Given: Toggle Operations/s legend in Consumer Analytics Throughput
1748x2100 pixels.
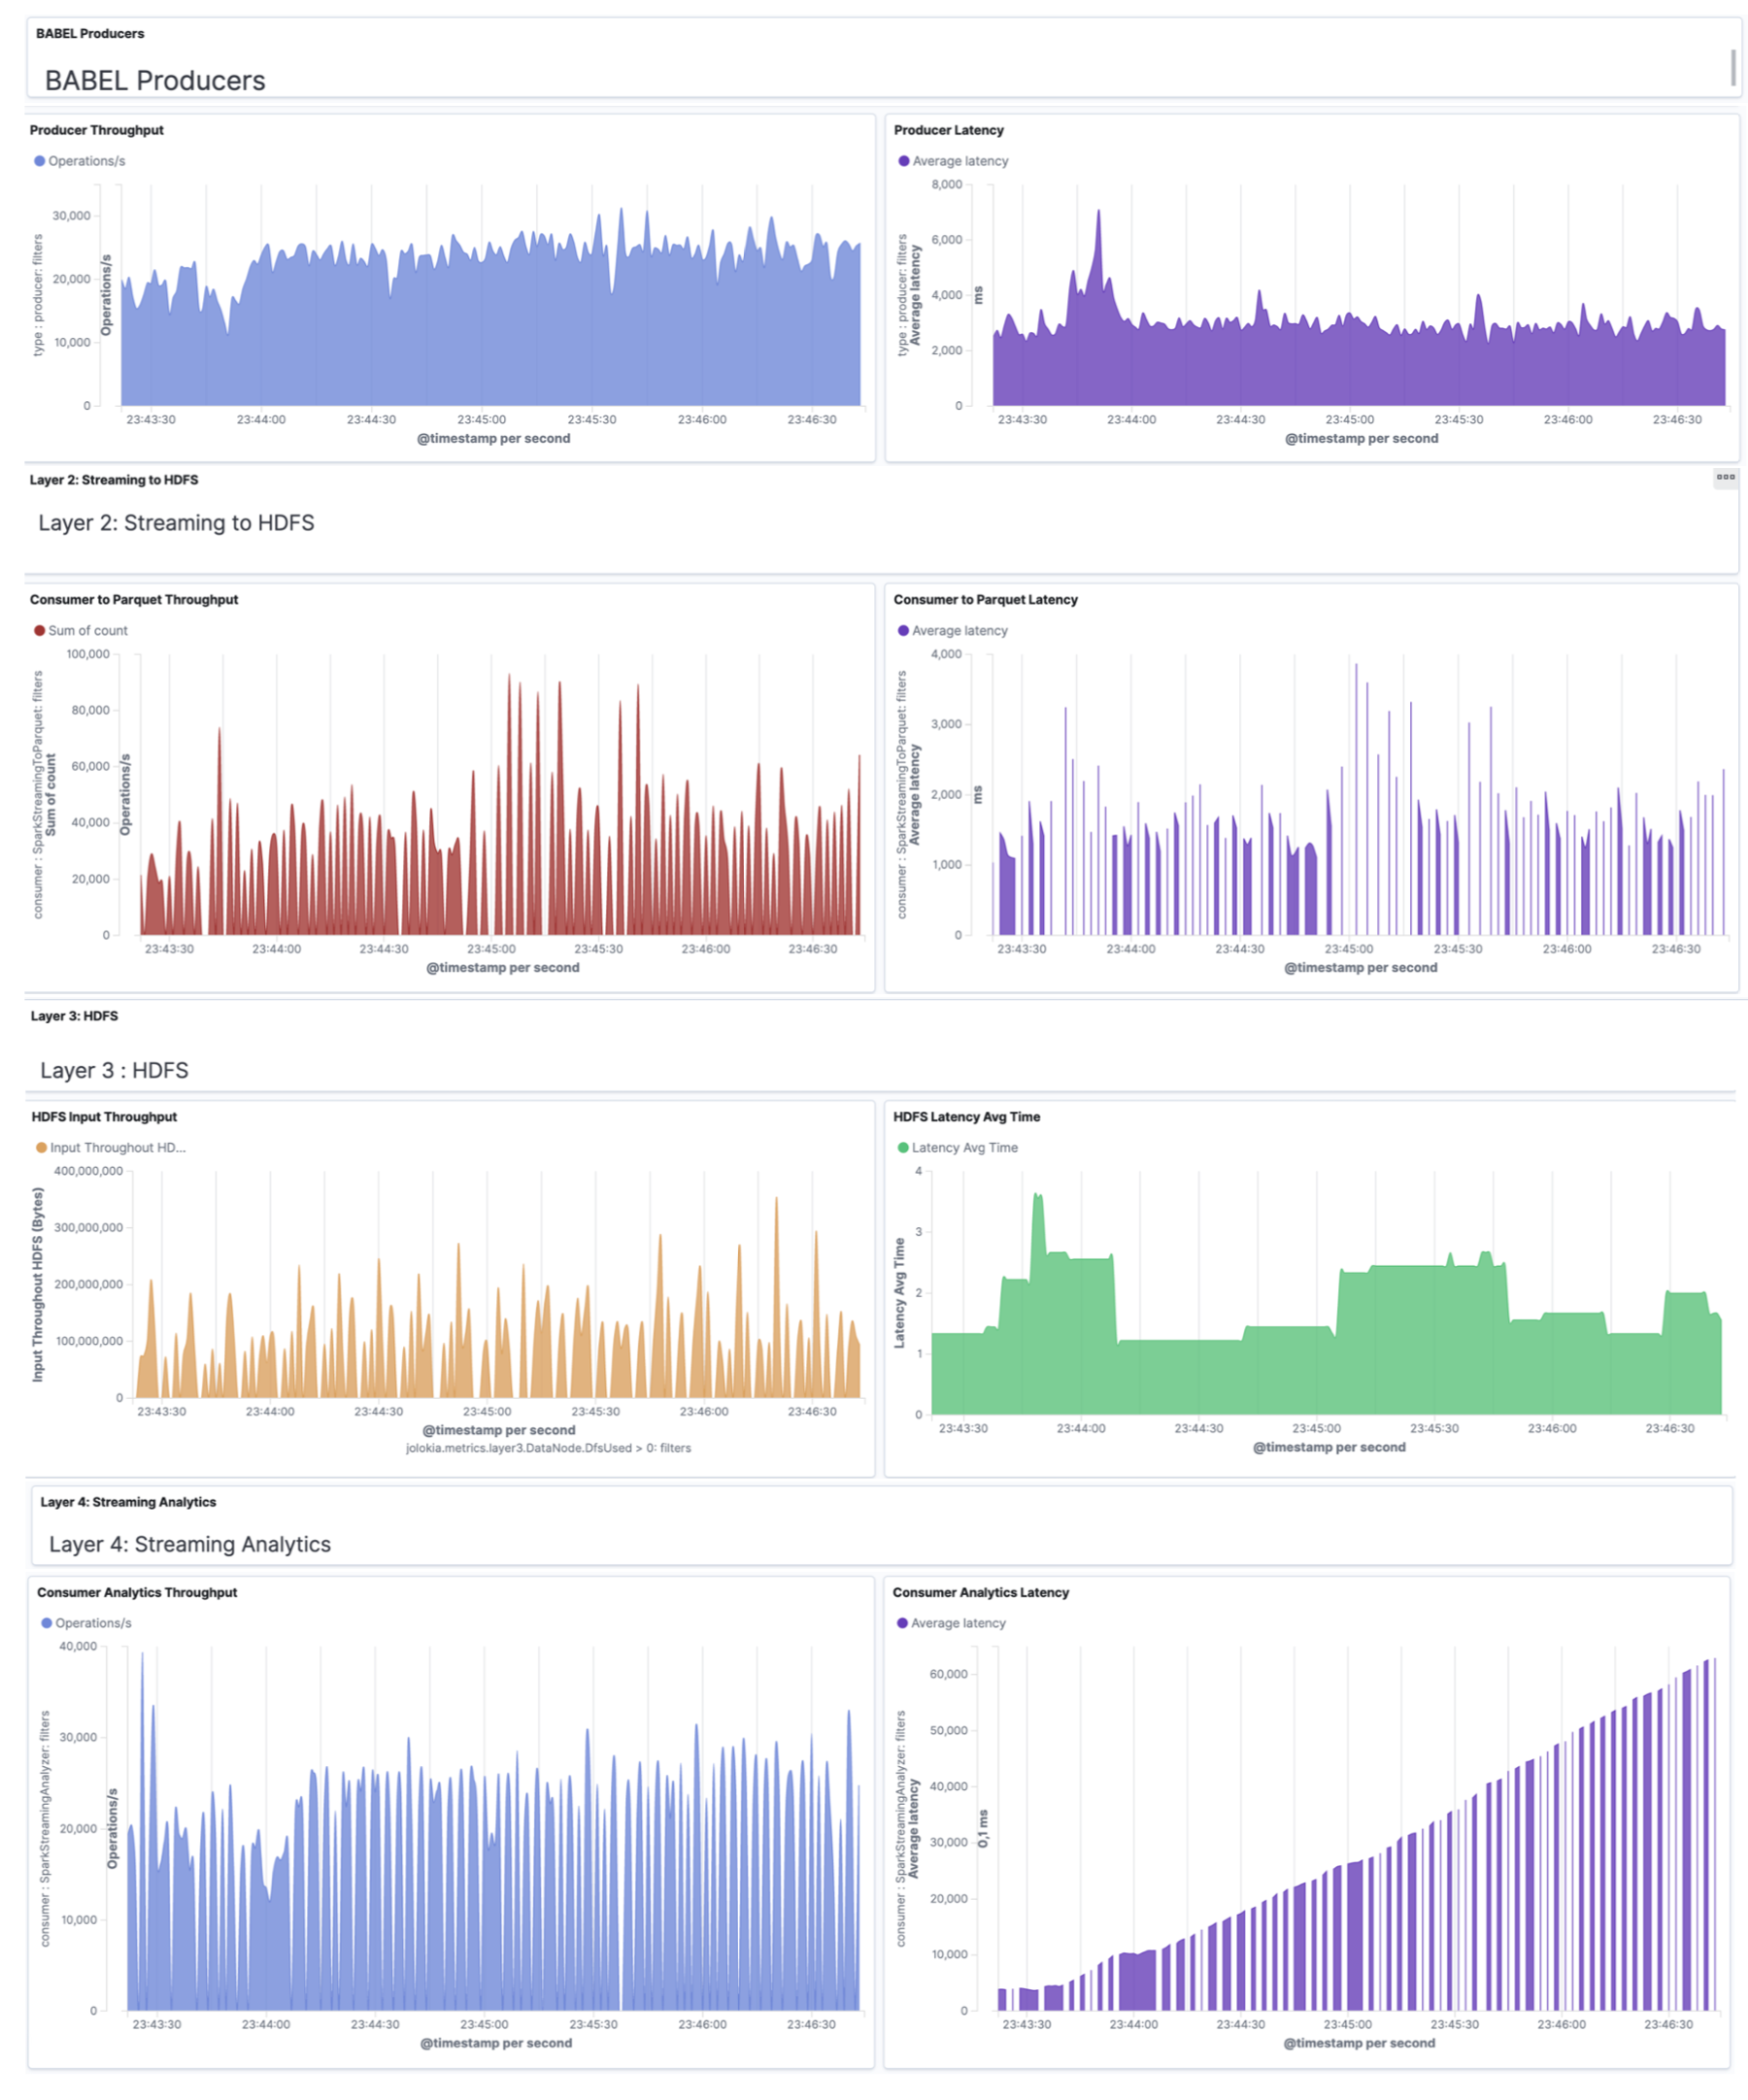Looking at the screenshot, I should click(x=86, y=1623).
